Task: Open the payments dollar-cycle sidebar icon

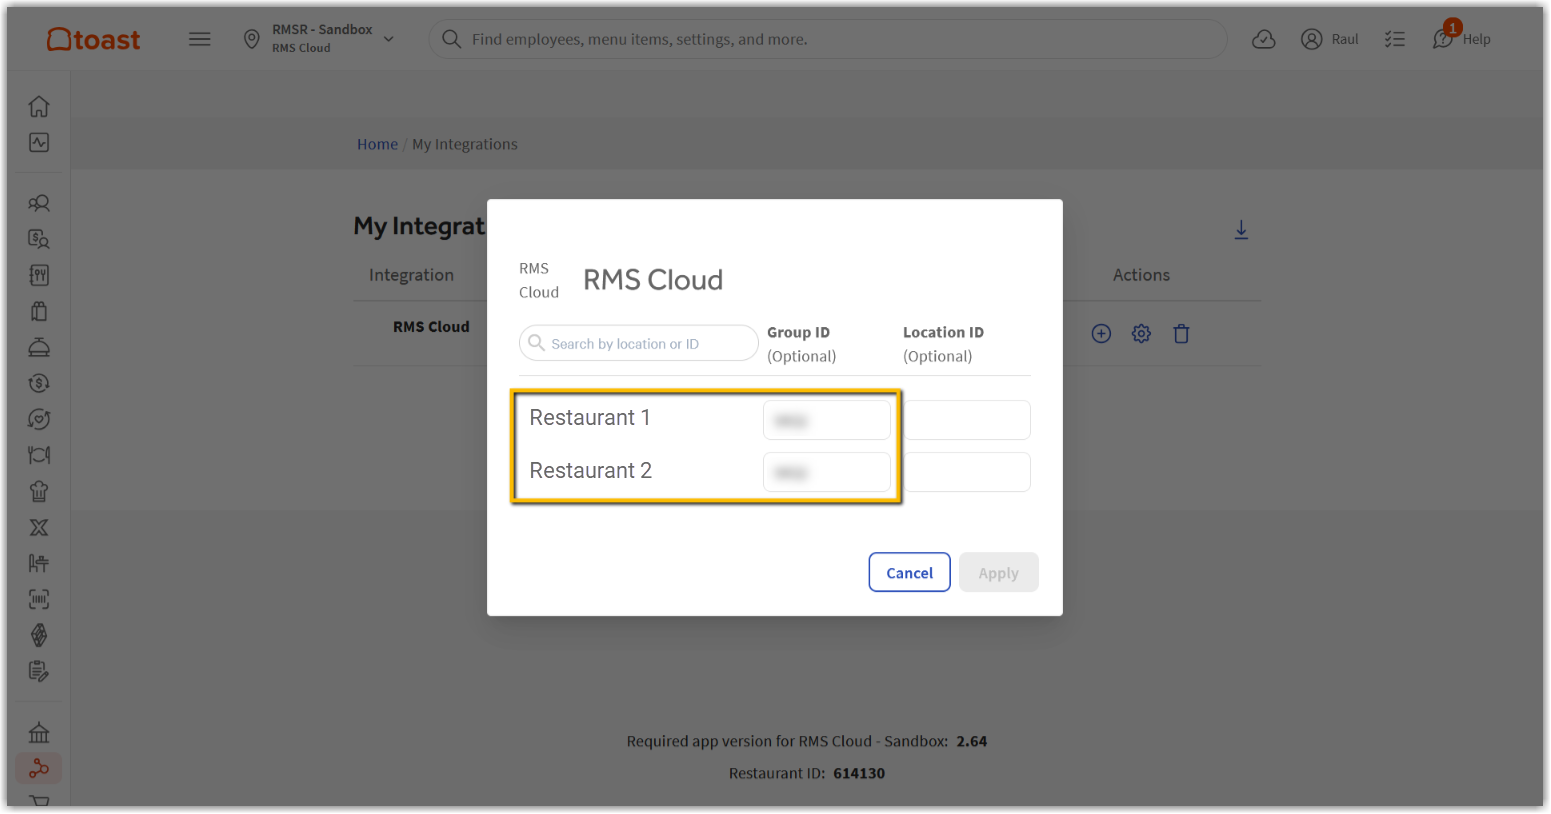Action: pos(39,383)
